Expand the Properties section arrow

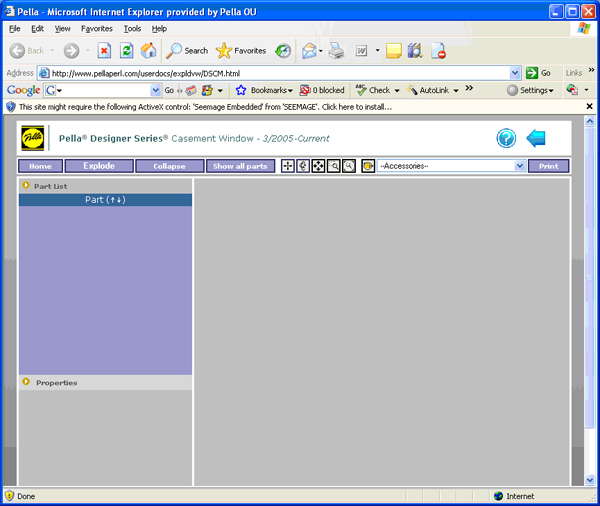coord(26,382)
